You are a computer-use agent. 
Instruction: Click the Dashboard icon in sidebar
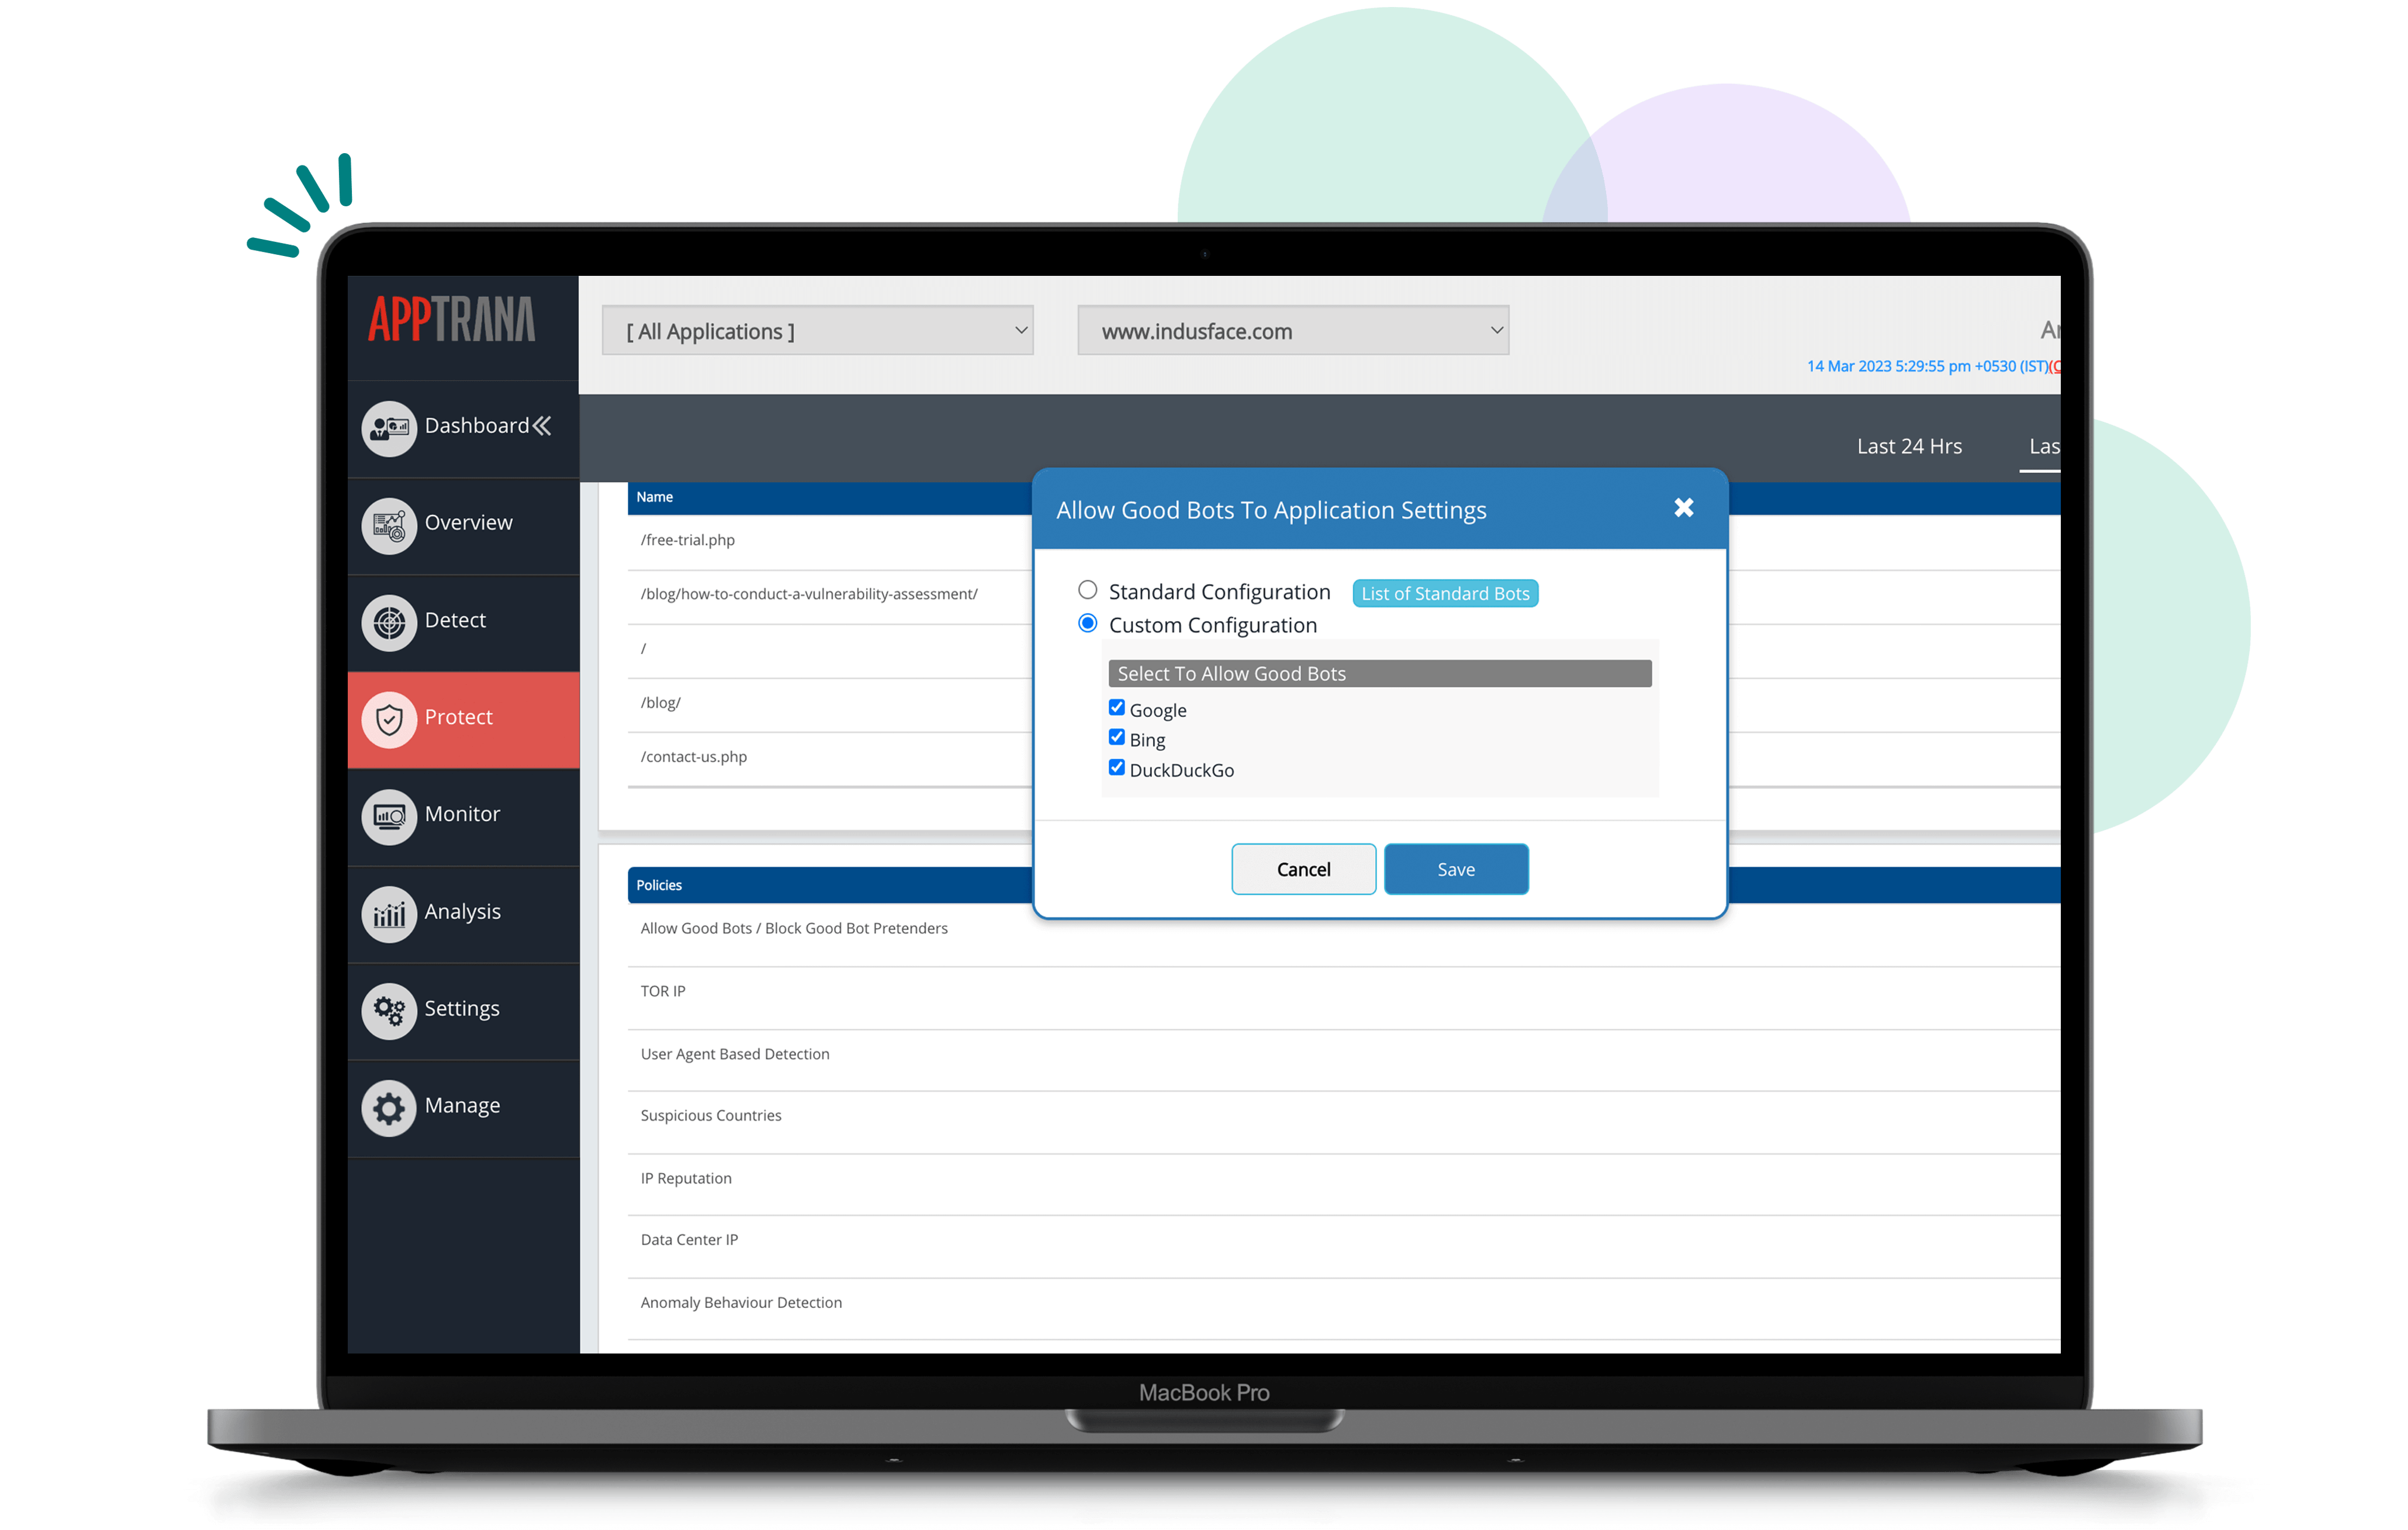point(388,425)
